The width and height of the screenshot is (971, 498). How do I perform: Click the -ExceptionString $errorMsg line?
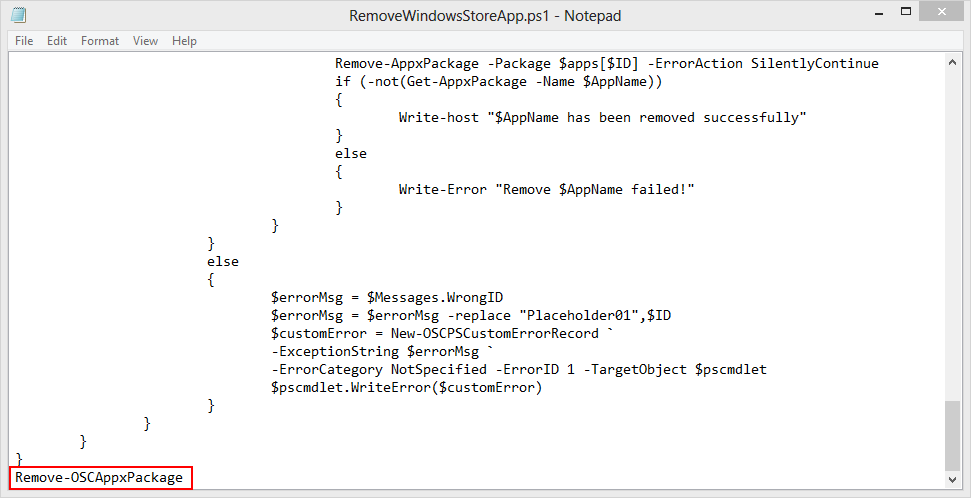382,352
